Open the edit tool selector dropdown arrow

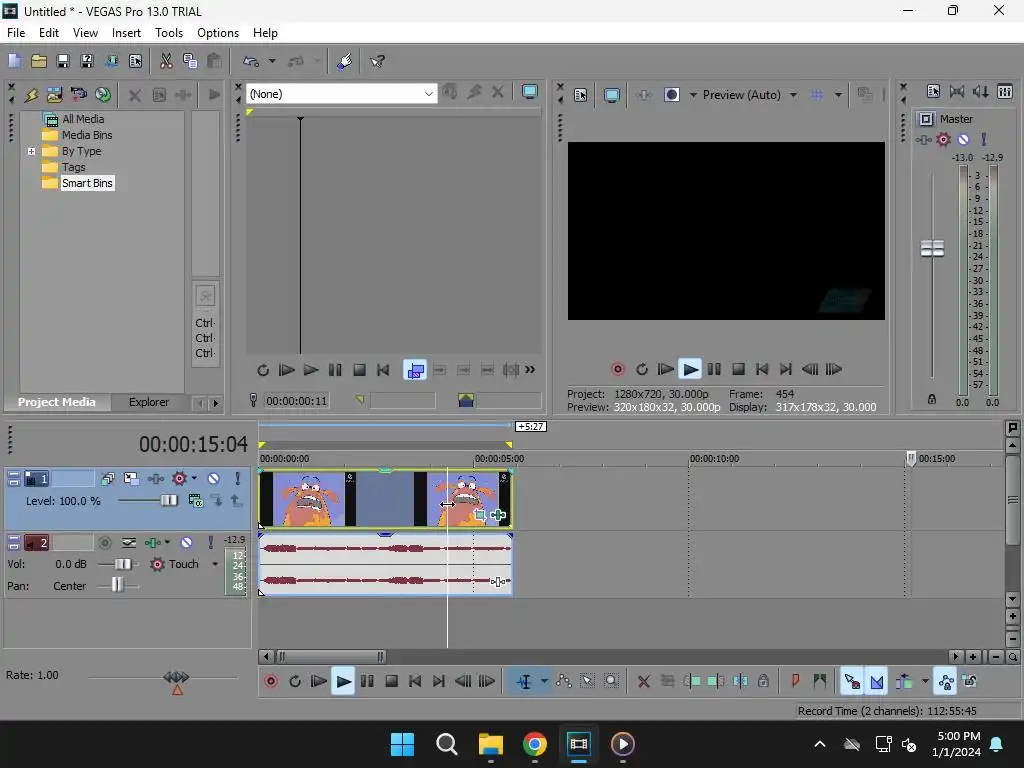(x=544, y=682)
